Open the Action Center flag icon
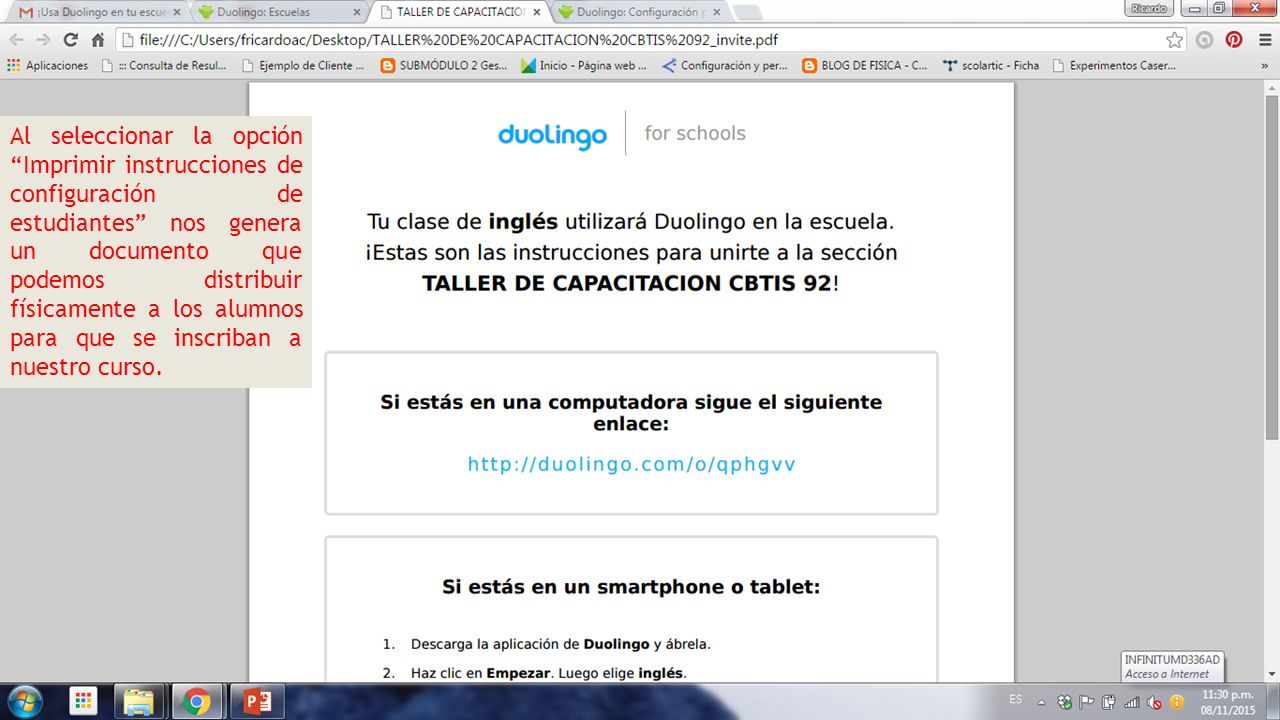 (1087, 702)
